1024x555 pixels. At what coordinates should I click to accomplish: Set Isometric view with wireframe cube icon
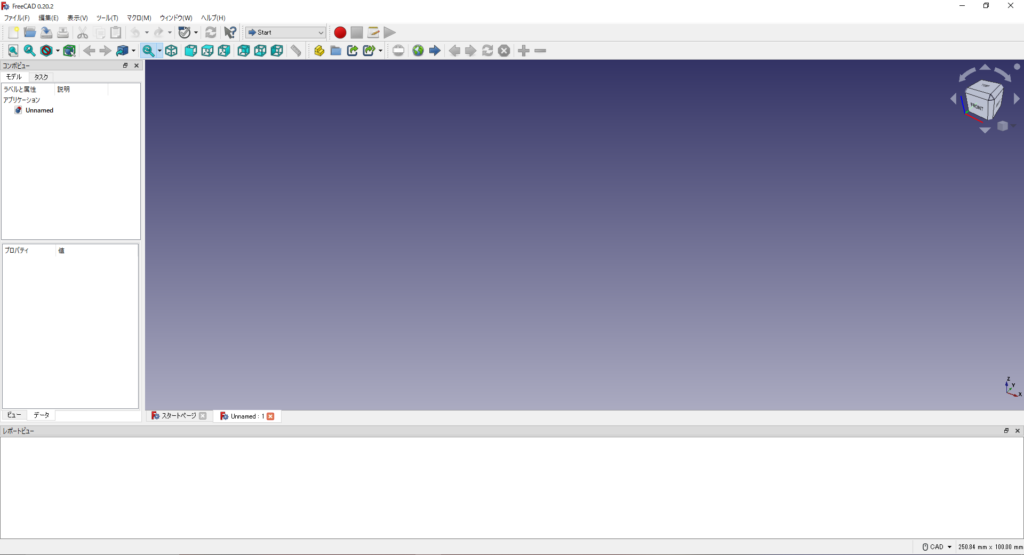171,50
